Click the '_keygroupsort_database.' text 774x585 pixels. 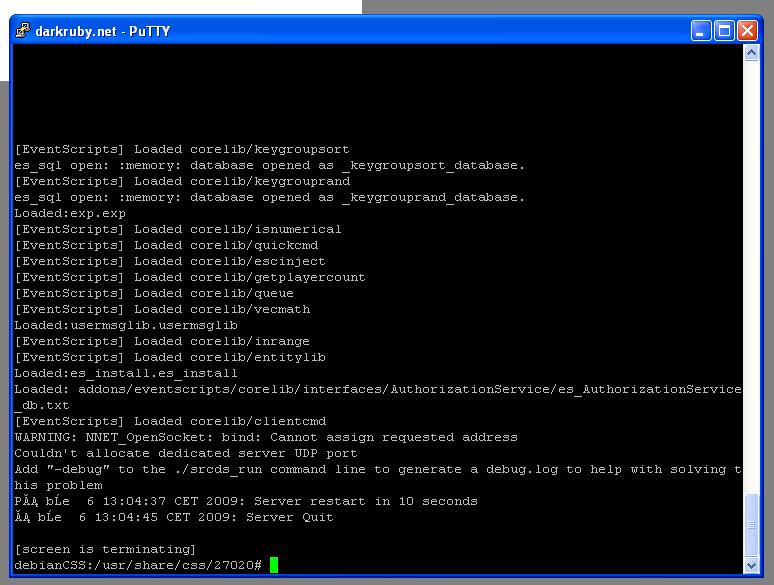coord(433,165)
